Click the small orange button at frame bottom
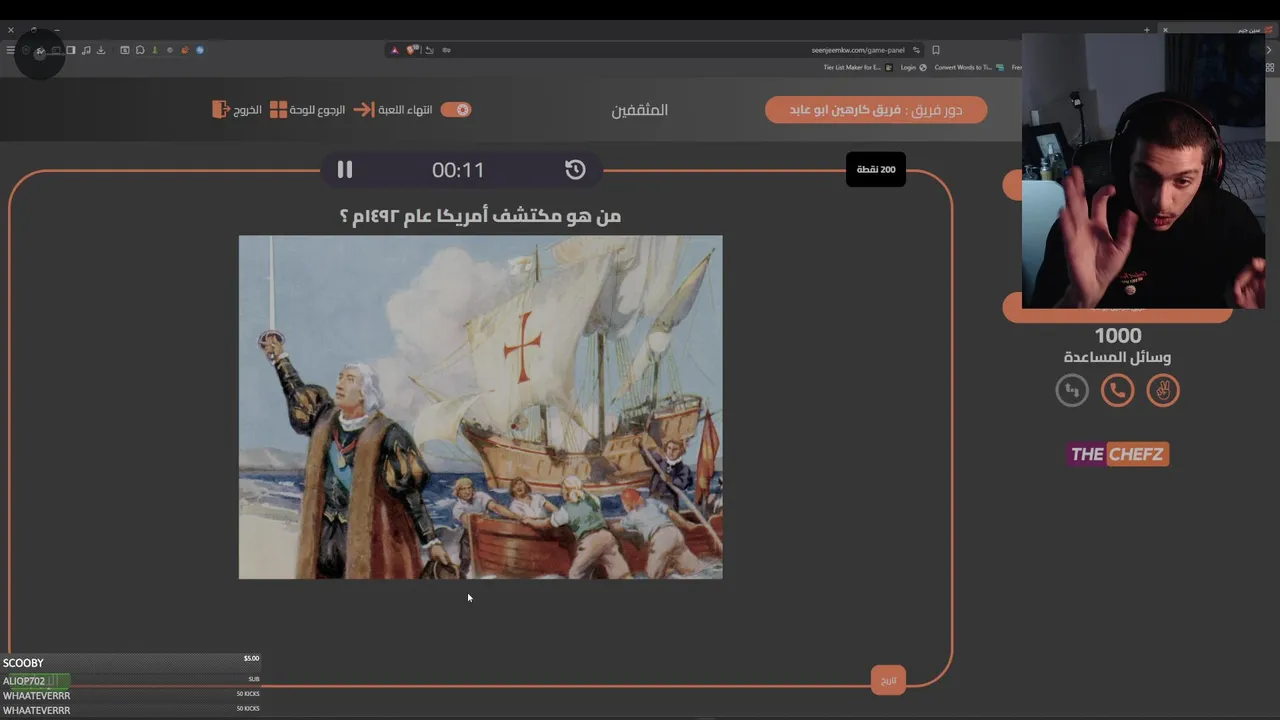This screenshot has width=1280, height=720. [888, 680]
